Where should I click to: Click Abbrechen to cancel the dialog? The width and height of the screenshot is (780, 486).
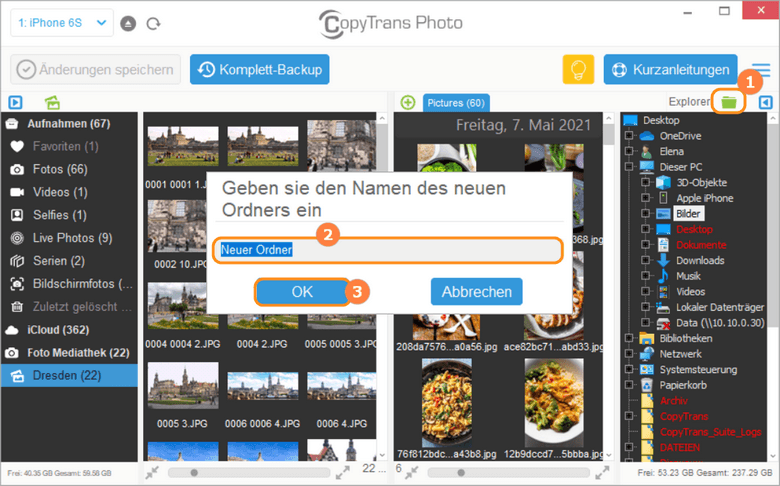[477, 292]
